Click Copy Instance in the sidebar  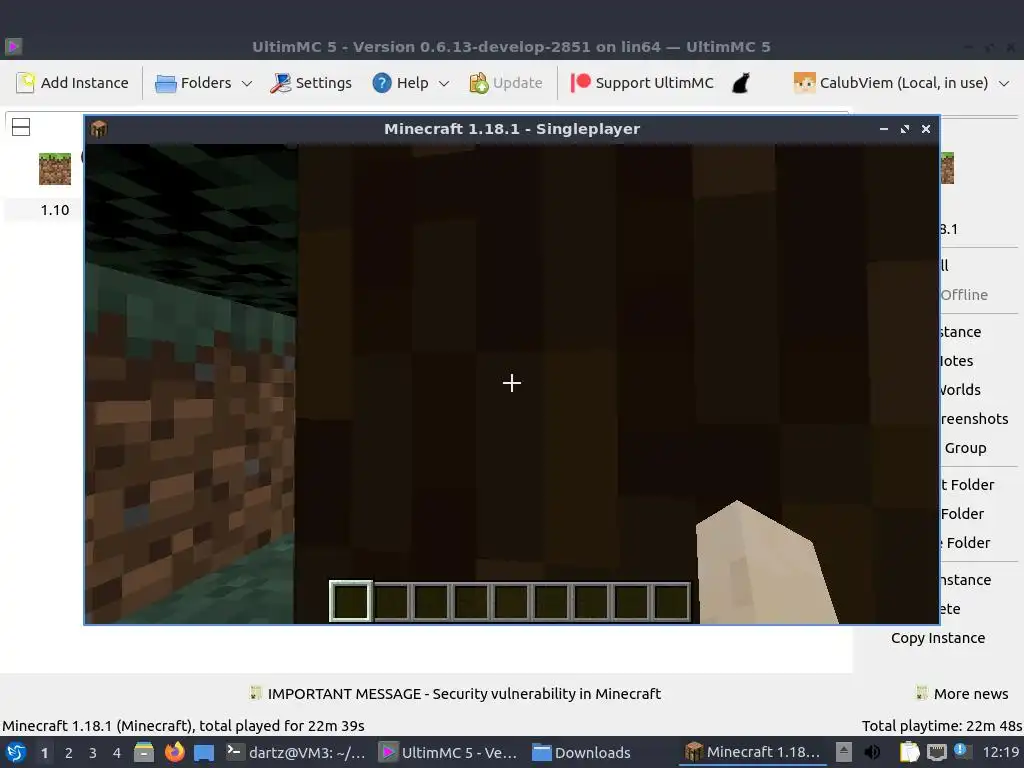click(938, 638)
